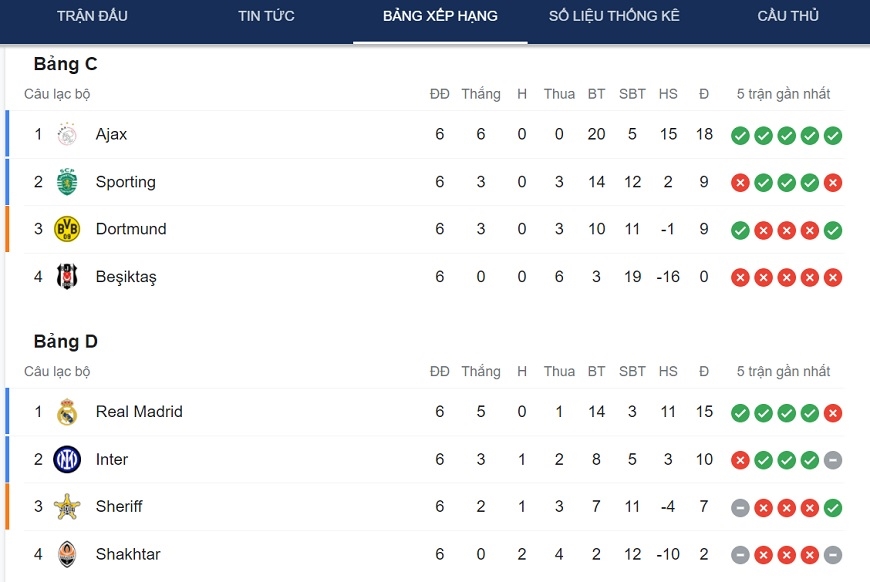
Task: Click the Dortmund BVB badge
Action: [67, 229]
